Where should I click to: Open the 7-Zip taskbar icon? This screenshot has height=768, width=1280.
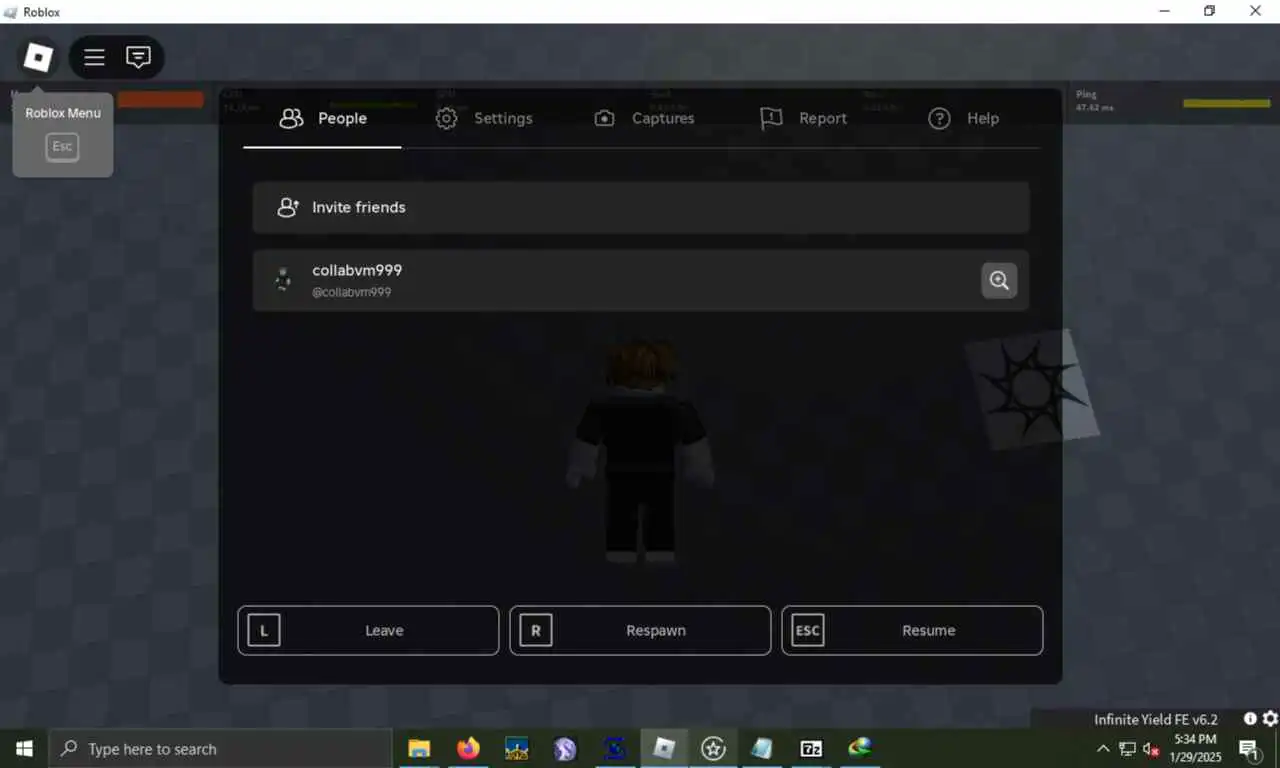[811, 748]
